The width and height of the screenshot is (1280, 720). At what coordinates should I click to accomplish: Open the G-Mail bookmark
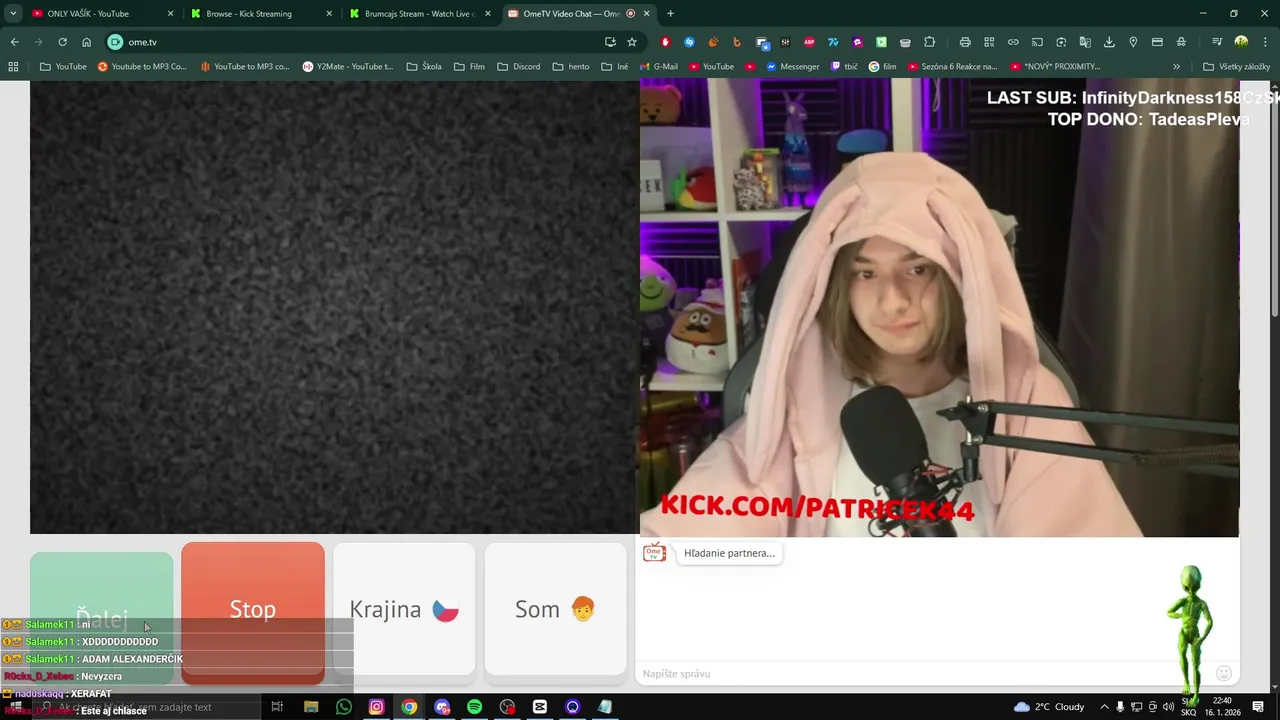[658, 67]
